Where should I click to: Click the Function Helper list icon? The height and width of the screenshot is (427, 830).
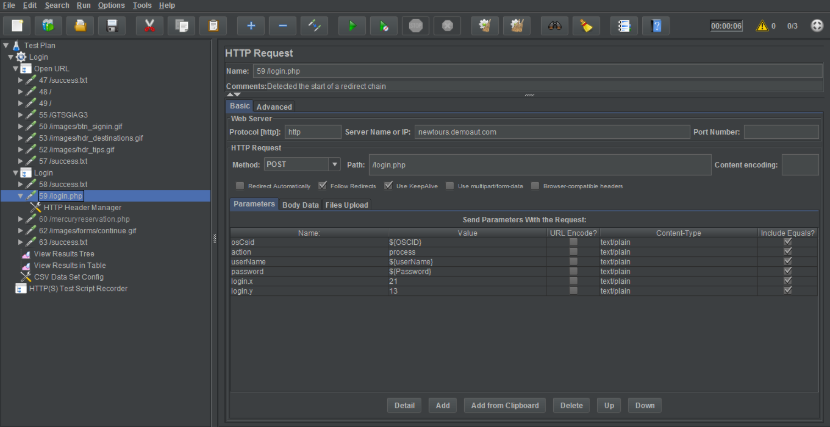click(625, 25)
